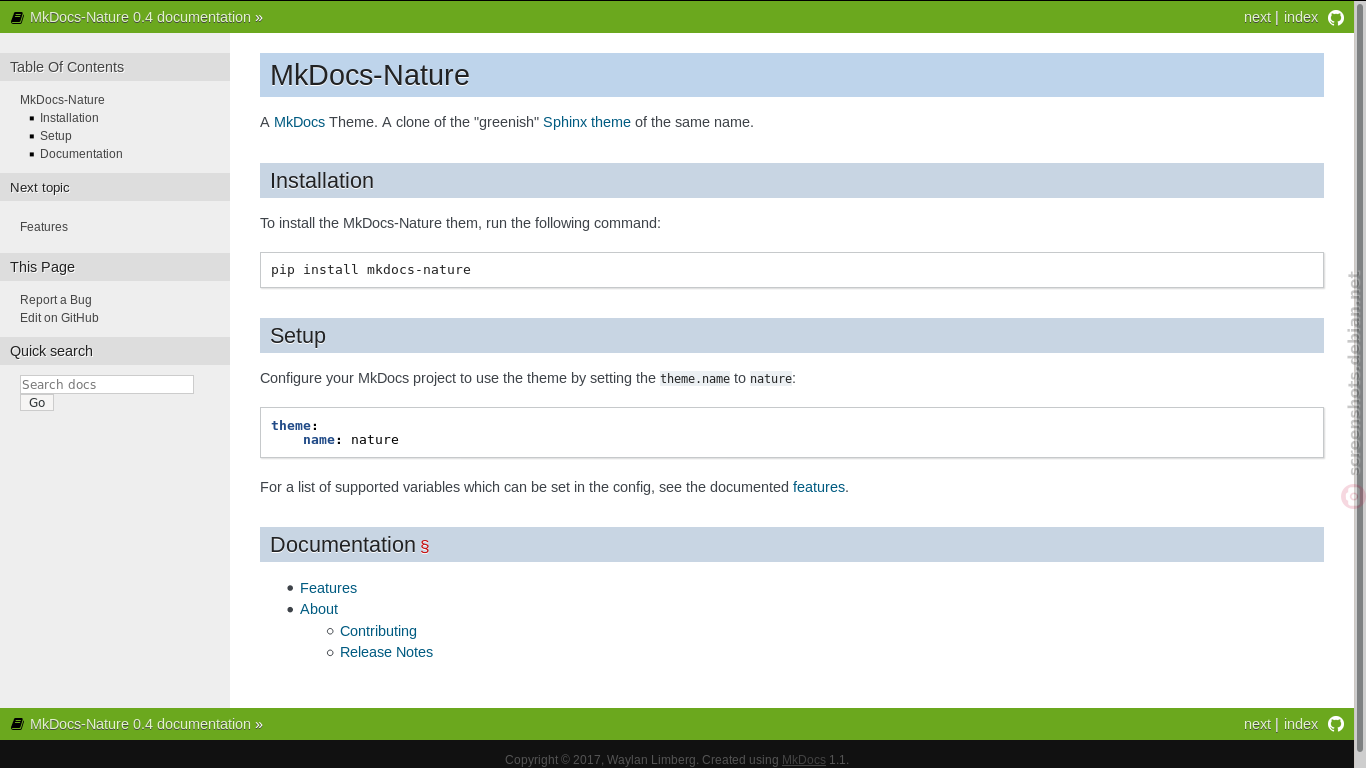
Task: Click Report a Bug in sidebar
Action: point(56,300)
